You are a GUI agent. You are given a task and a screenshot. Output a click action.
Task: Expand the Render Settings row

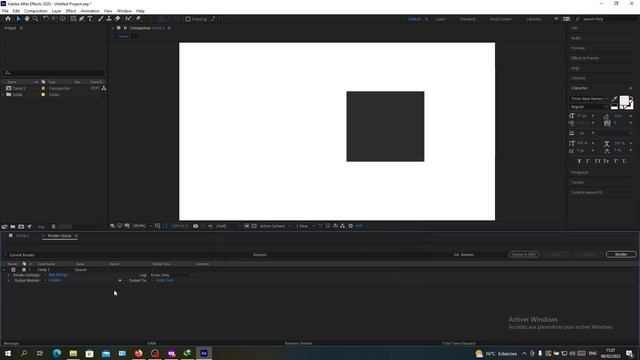click(x=8, y=275)
